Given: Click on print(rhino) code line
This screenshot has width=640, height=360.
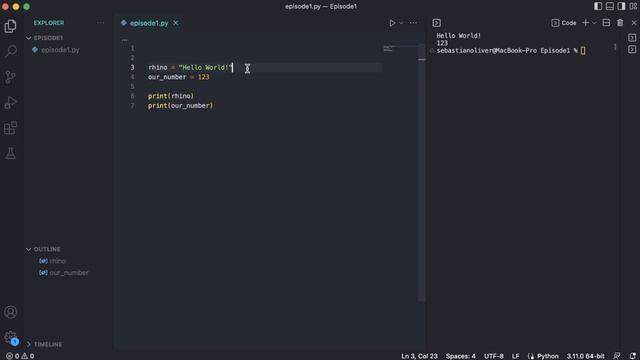Looking at the screenshot, I should pyautogui.click(x=171, y=96).
